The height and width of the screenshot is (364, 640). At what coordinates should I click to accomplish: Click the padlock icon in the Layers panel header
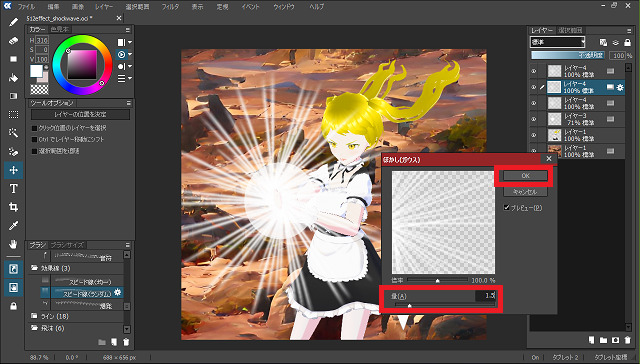pos(627,42)
